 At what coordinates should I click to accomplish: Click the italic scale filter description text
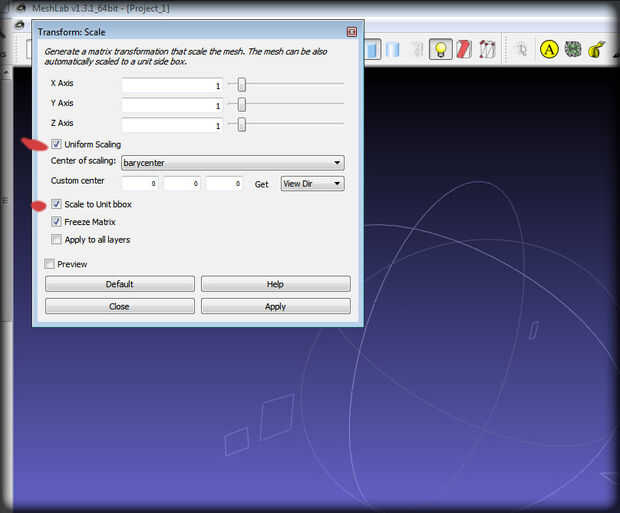pos(186,56)
